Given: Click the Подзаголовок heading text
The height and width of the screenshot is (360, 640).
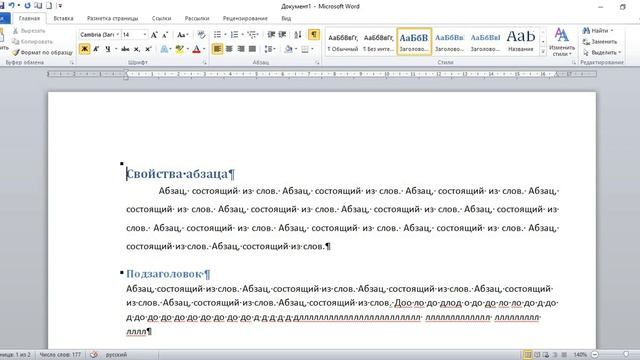Looking at the screenshot, I should pos(164,274).
